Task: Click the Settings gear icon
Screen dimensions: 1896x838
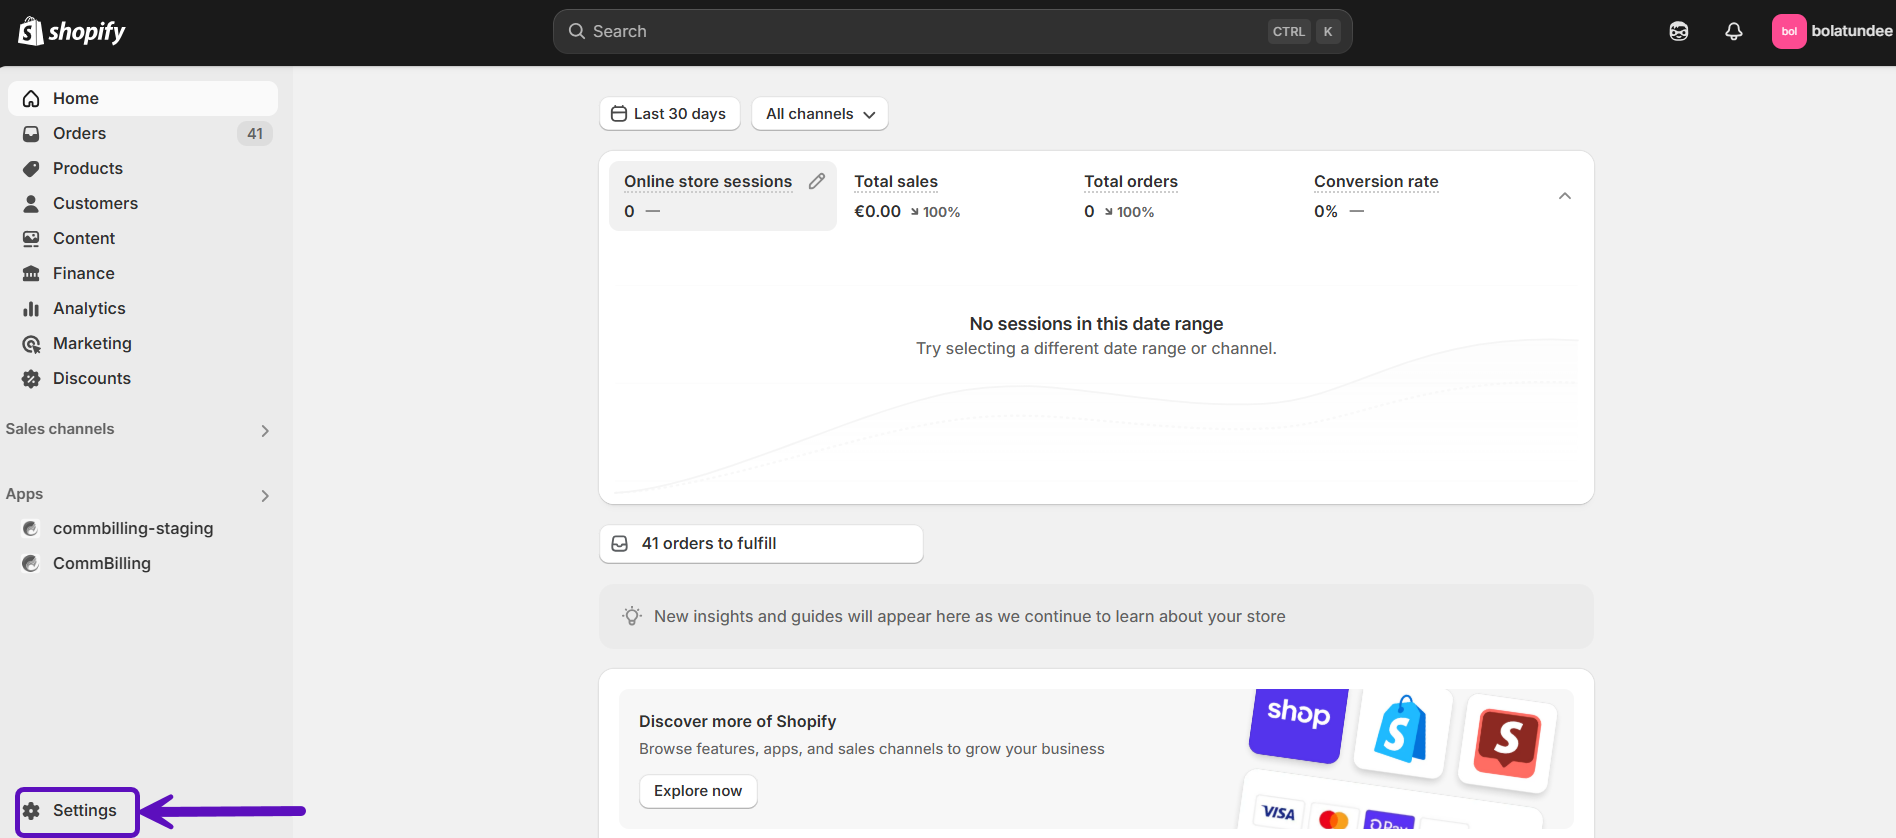Action: [x=32, y=811]
